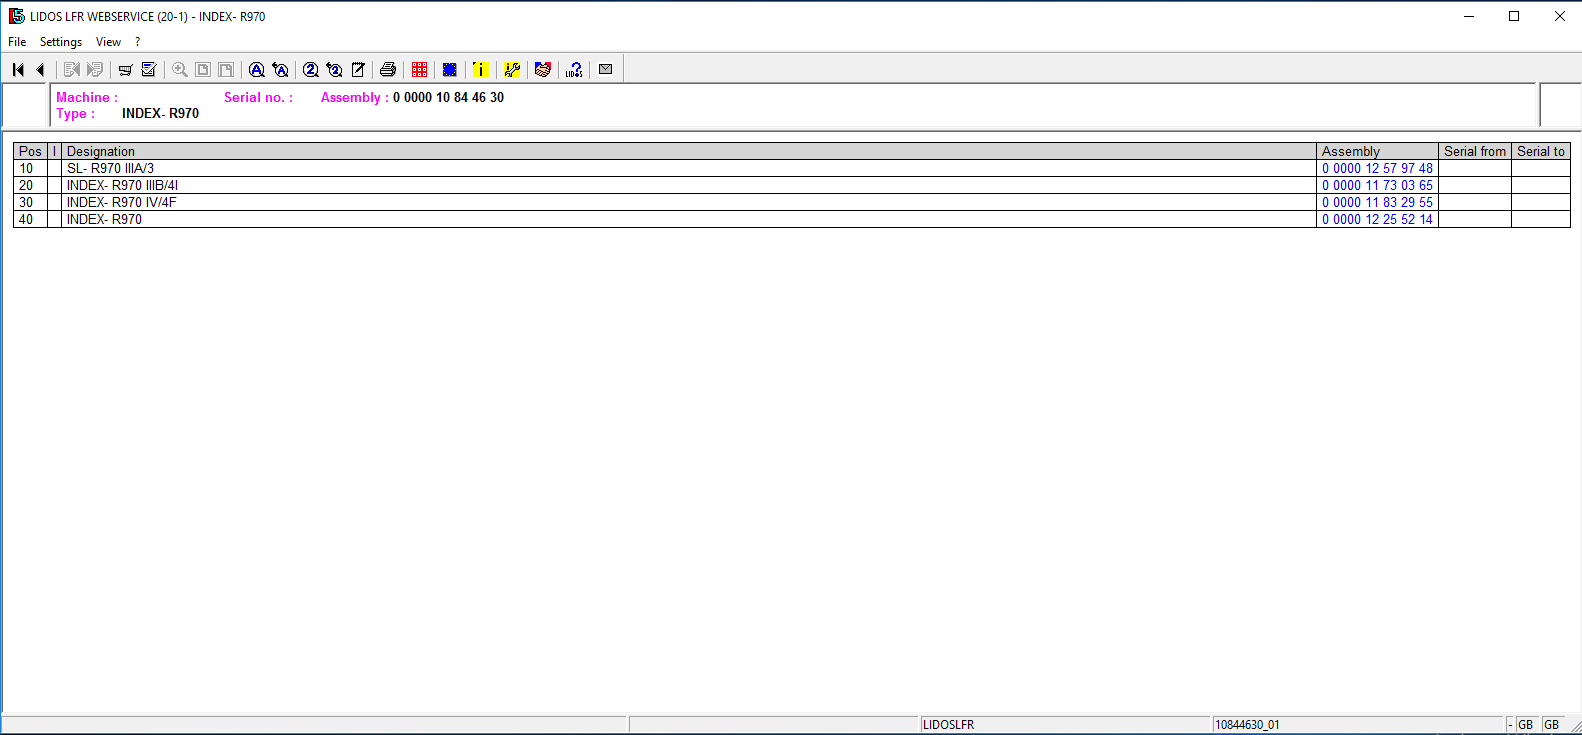This screenshot has height=735, width=1582.
Task: Click the blue dotted square icon
Action: [450, 70]
